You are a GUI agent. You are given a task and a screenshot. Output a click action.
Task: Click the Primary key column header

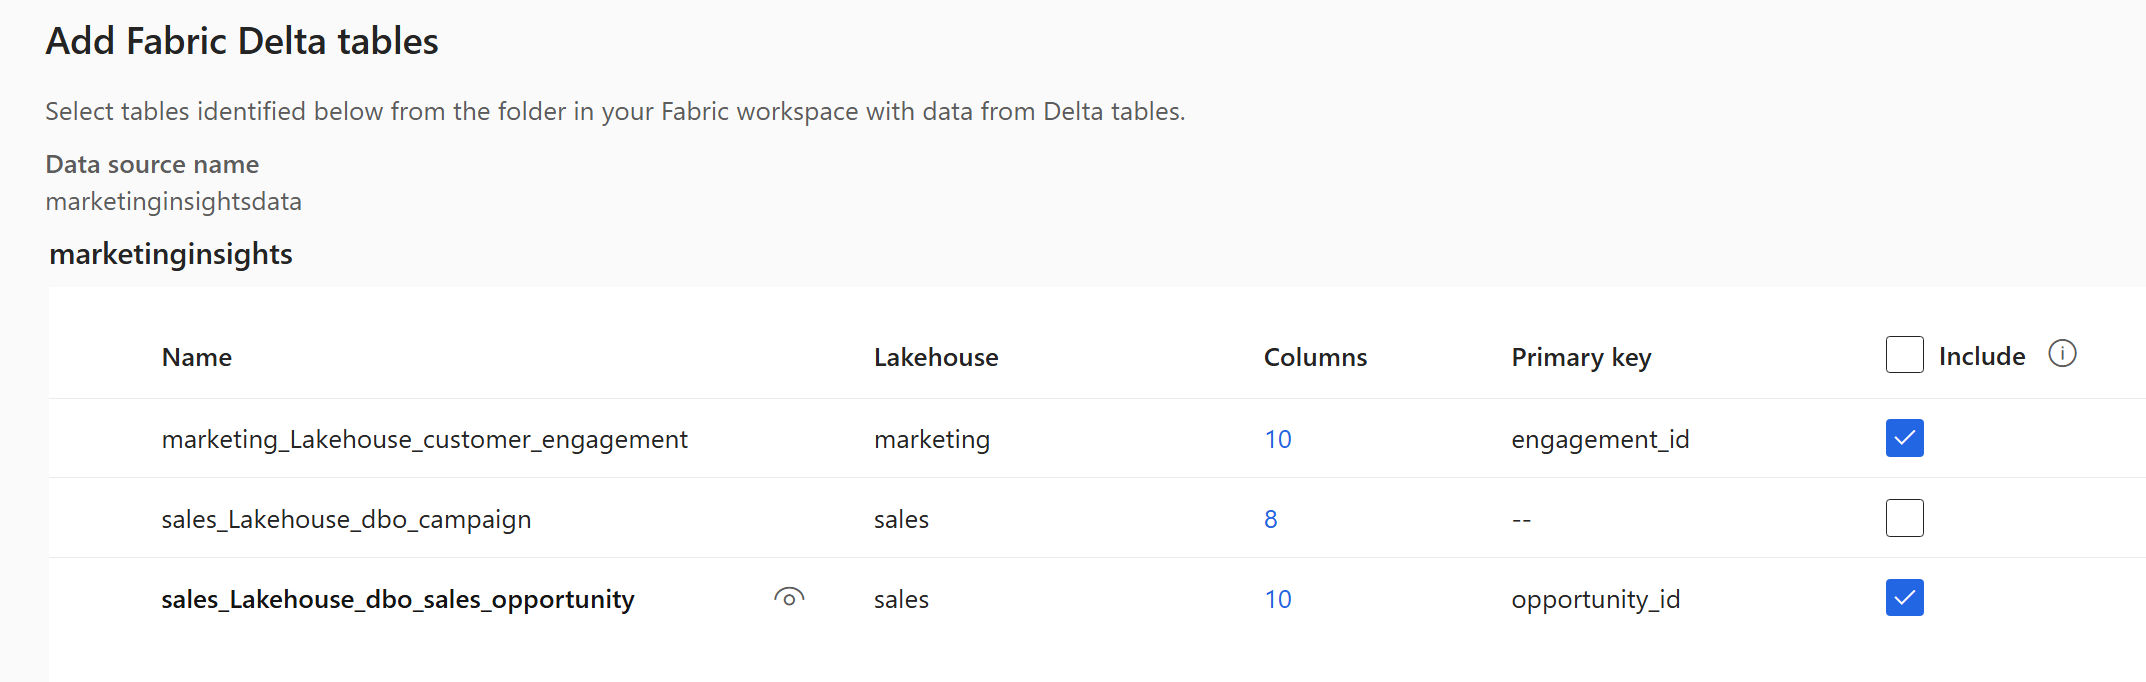pos(1581,357)
